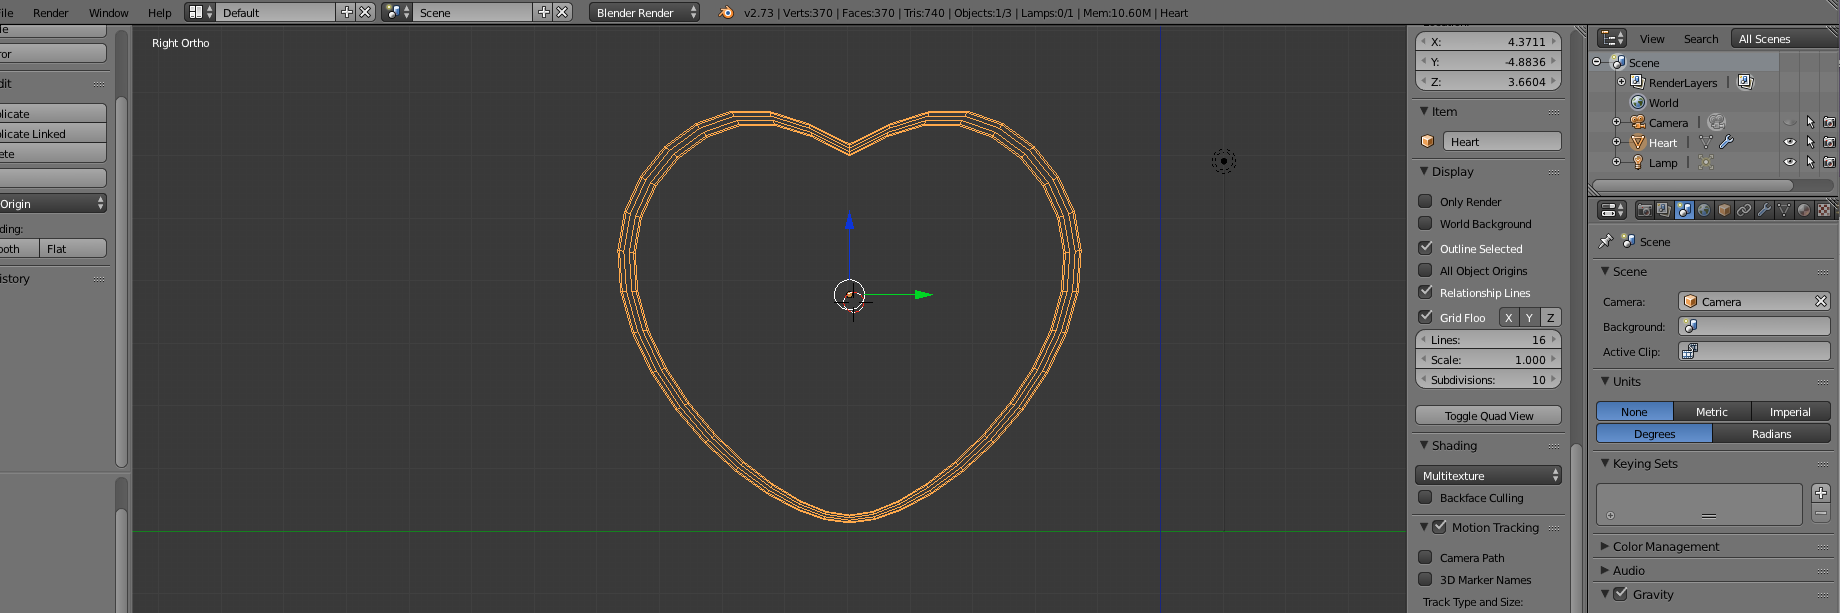
Task: Open the Modifiers wrench tab
Action: pyautogui.click(x=1764, y=210)
